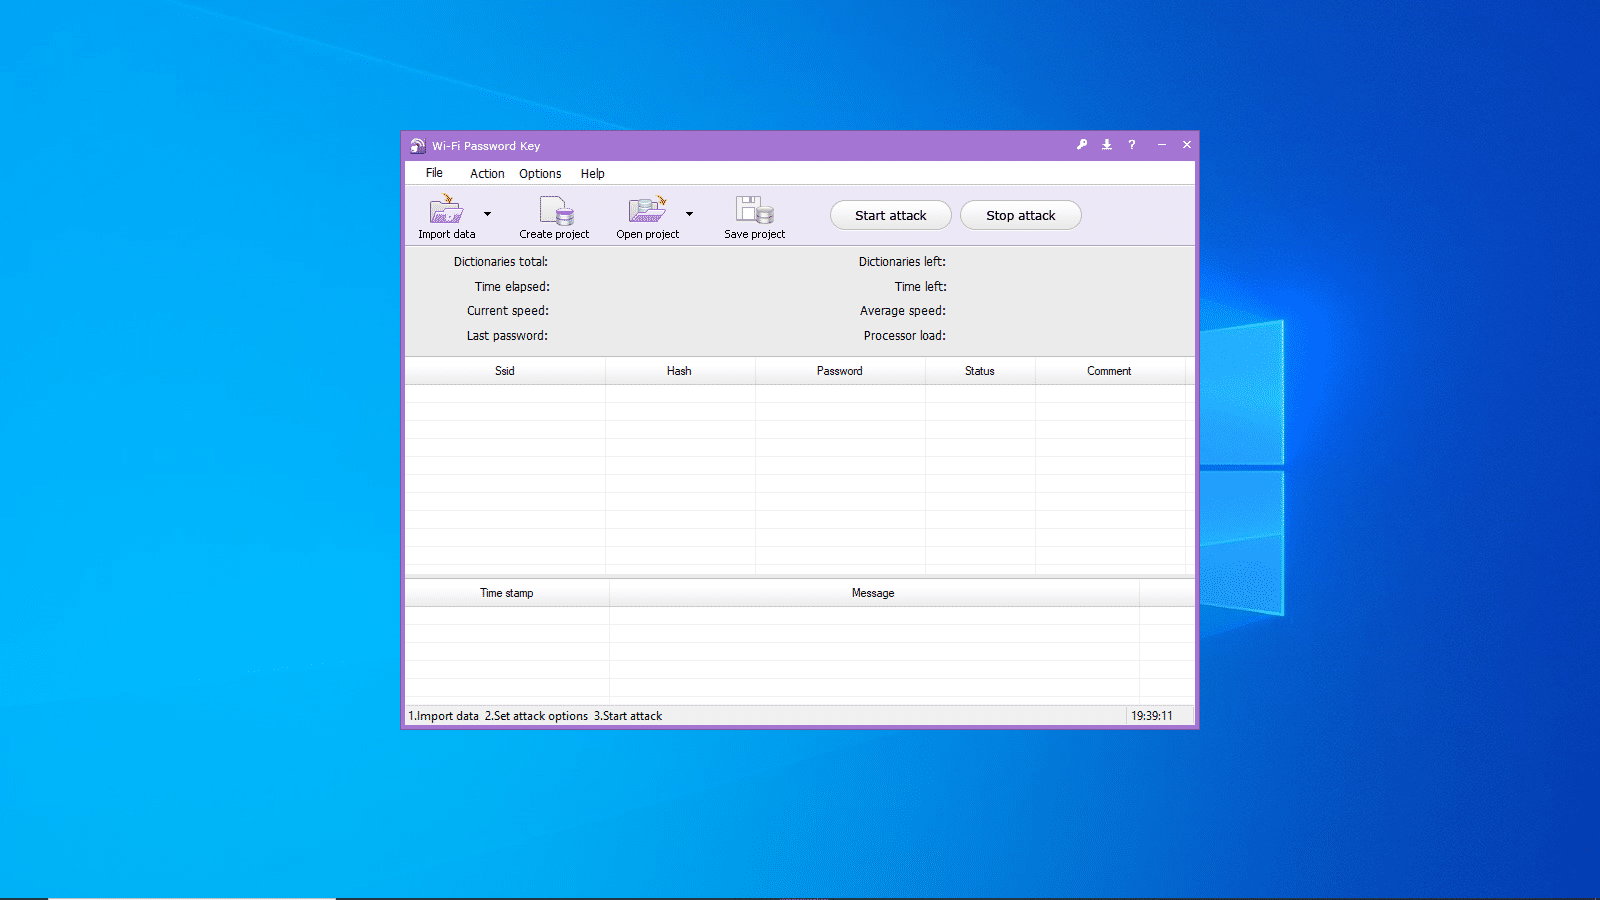Click the Import data folder icon
Screen dimensions: 1600x900
446,210
